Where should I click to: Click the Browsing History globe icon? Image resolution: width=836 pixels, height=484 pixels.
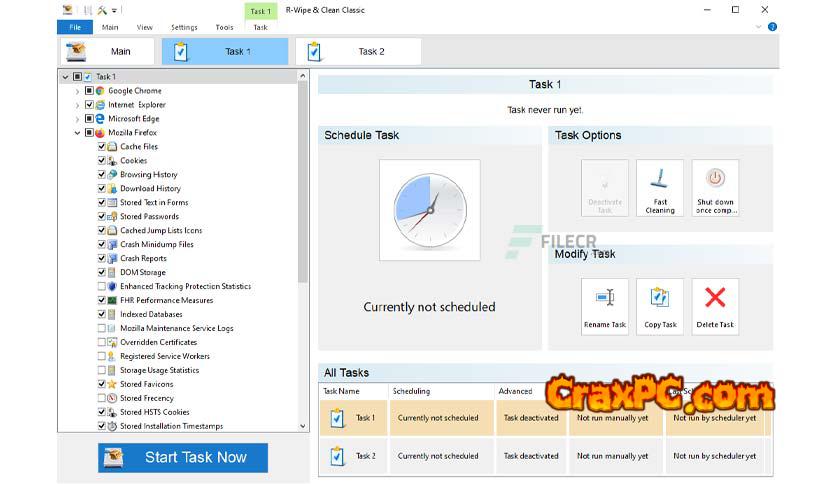tap(112, 174)
